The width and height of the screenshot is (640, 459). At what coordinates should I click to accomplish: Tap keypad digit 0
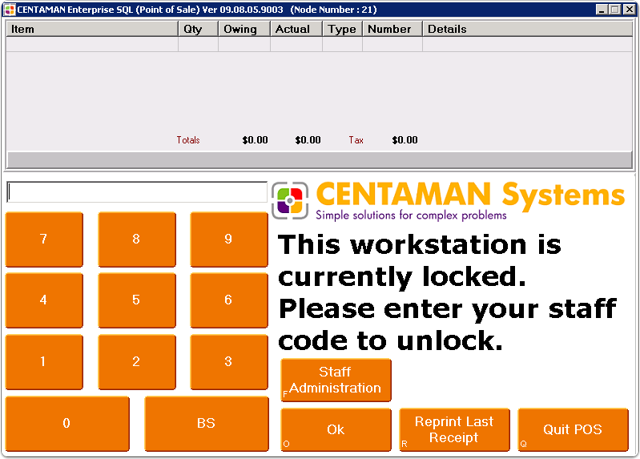67,424
